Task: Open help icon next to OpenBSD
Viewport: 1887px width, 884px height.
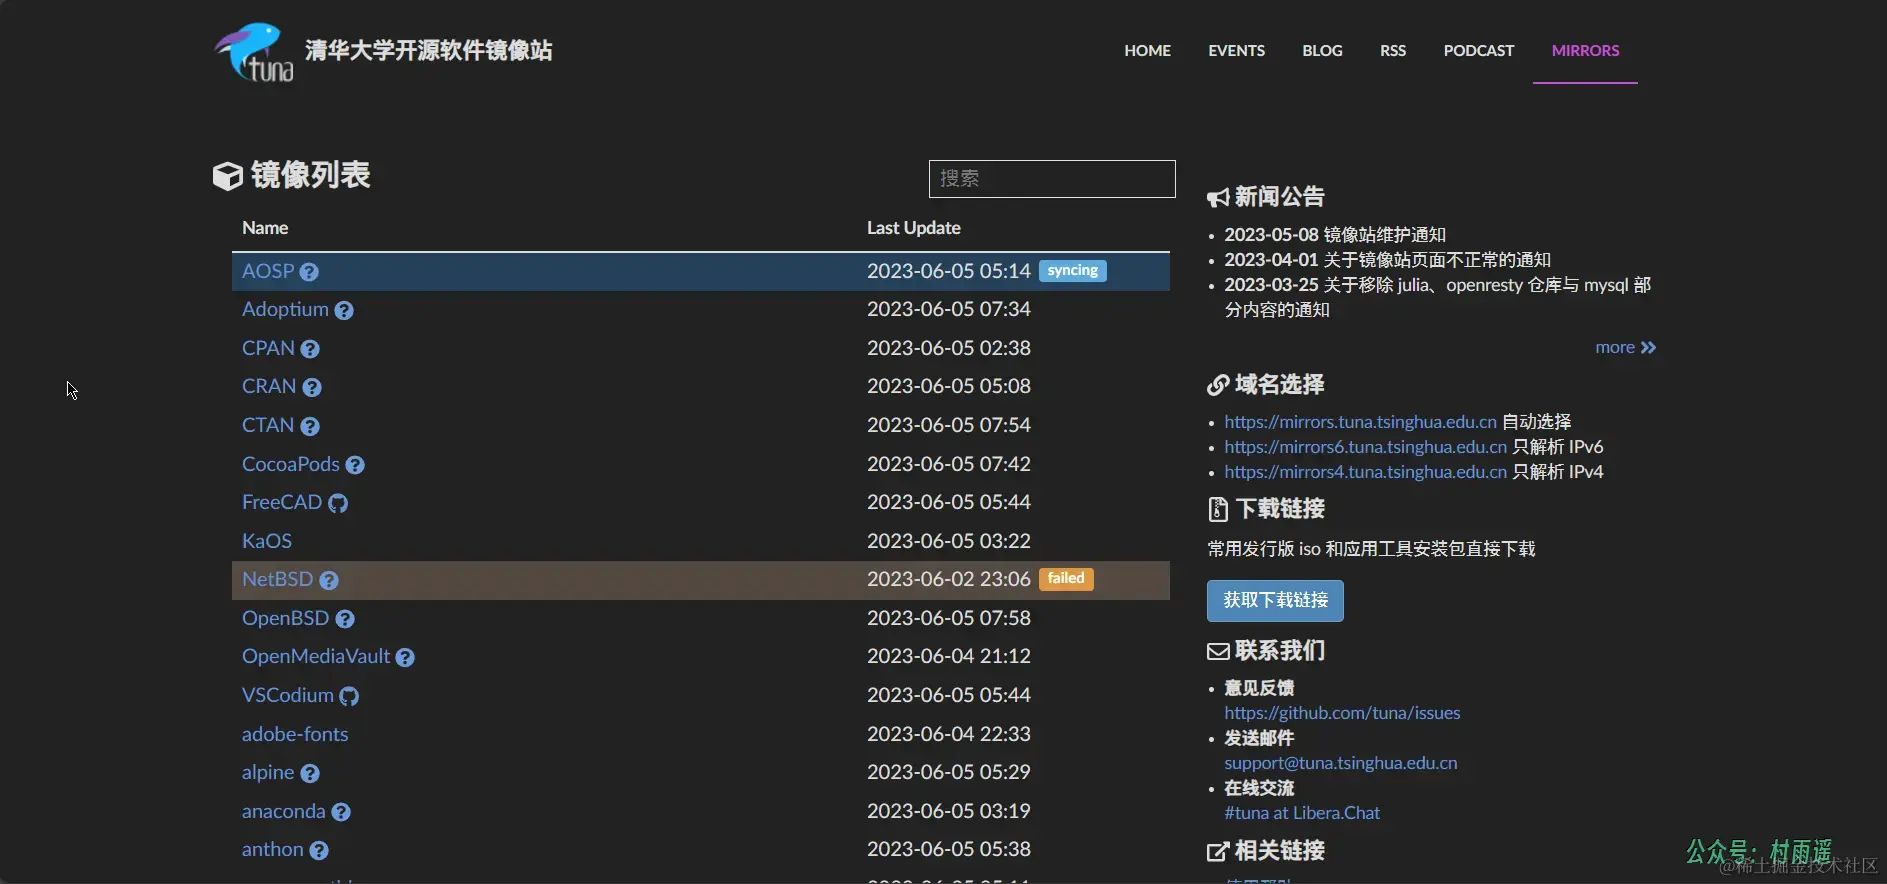Action: [345, 620]
